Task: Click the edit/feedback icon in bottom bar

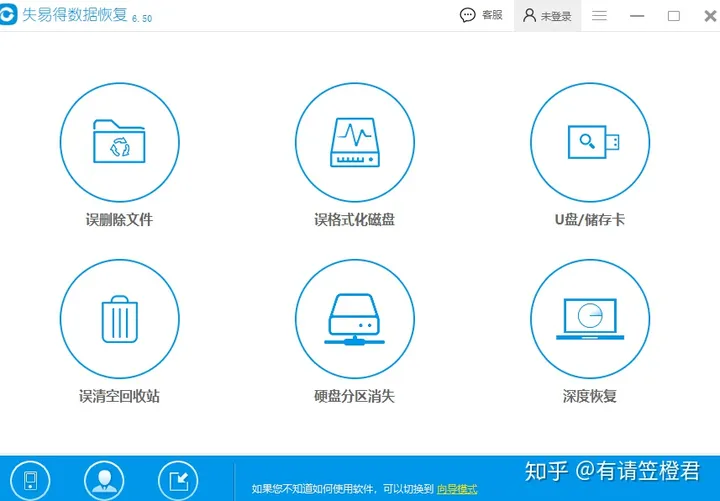Action: coord(178,480)
